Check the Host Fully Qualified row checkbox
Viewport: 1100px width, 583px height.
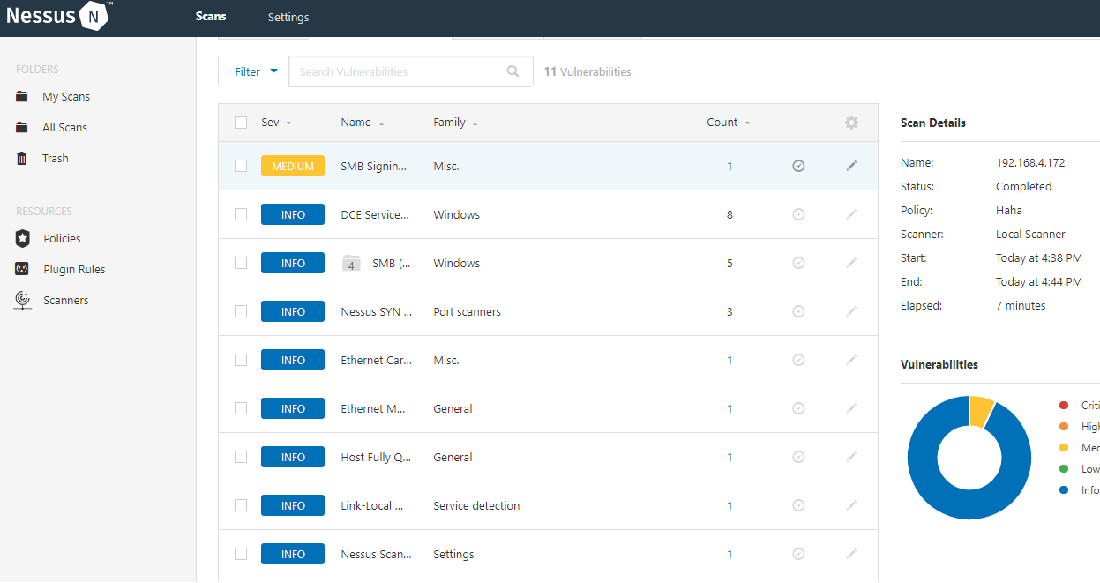pyautogui.click(x=241, y=457)
